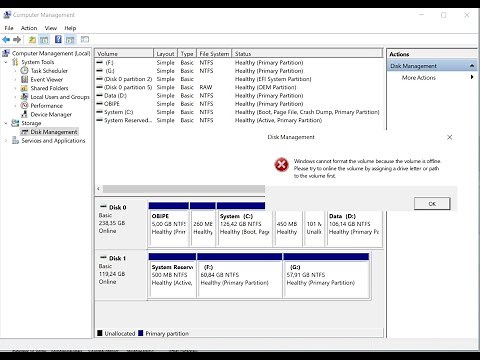The height and width of the screenshot is (360, 480).
Task: Select the Disk 0 partition 2 row
Action: pos(239,79)
